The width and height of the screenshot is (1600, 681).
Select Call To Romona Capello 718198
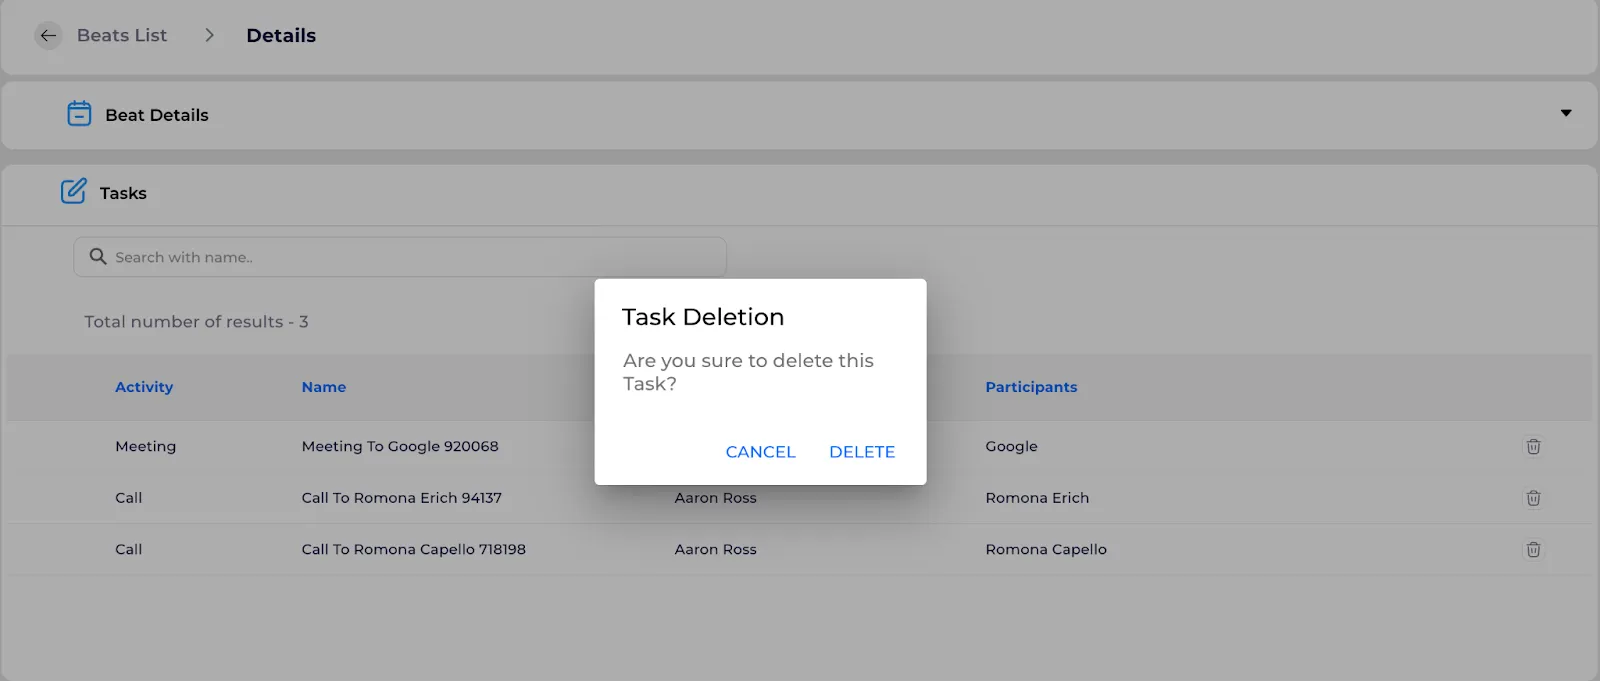tap(414, 550)
